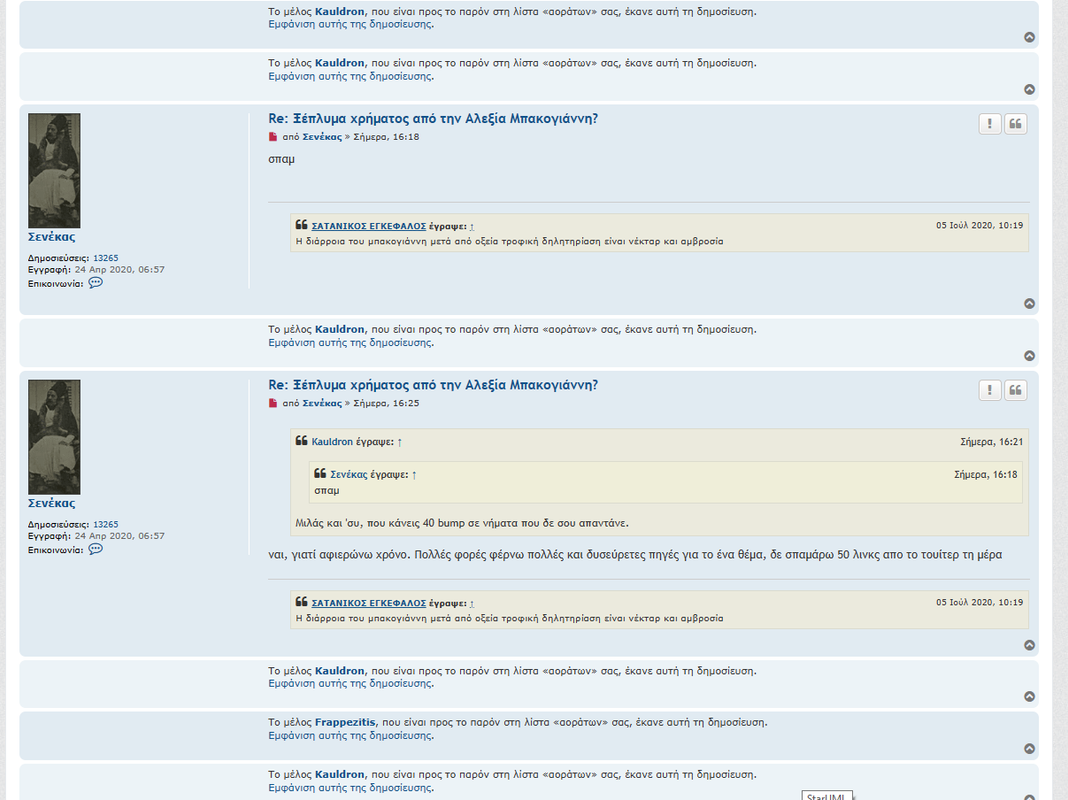Viewport: 1068px width, 800px height.
Task: Click top arrow in Kauldron row just above 16:18 post
Action: click(x=1029, y=89)
